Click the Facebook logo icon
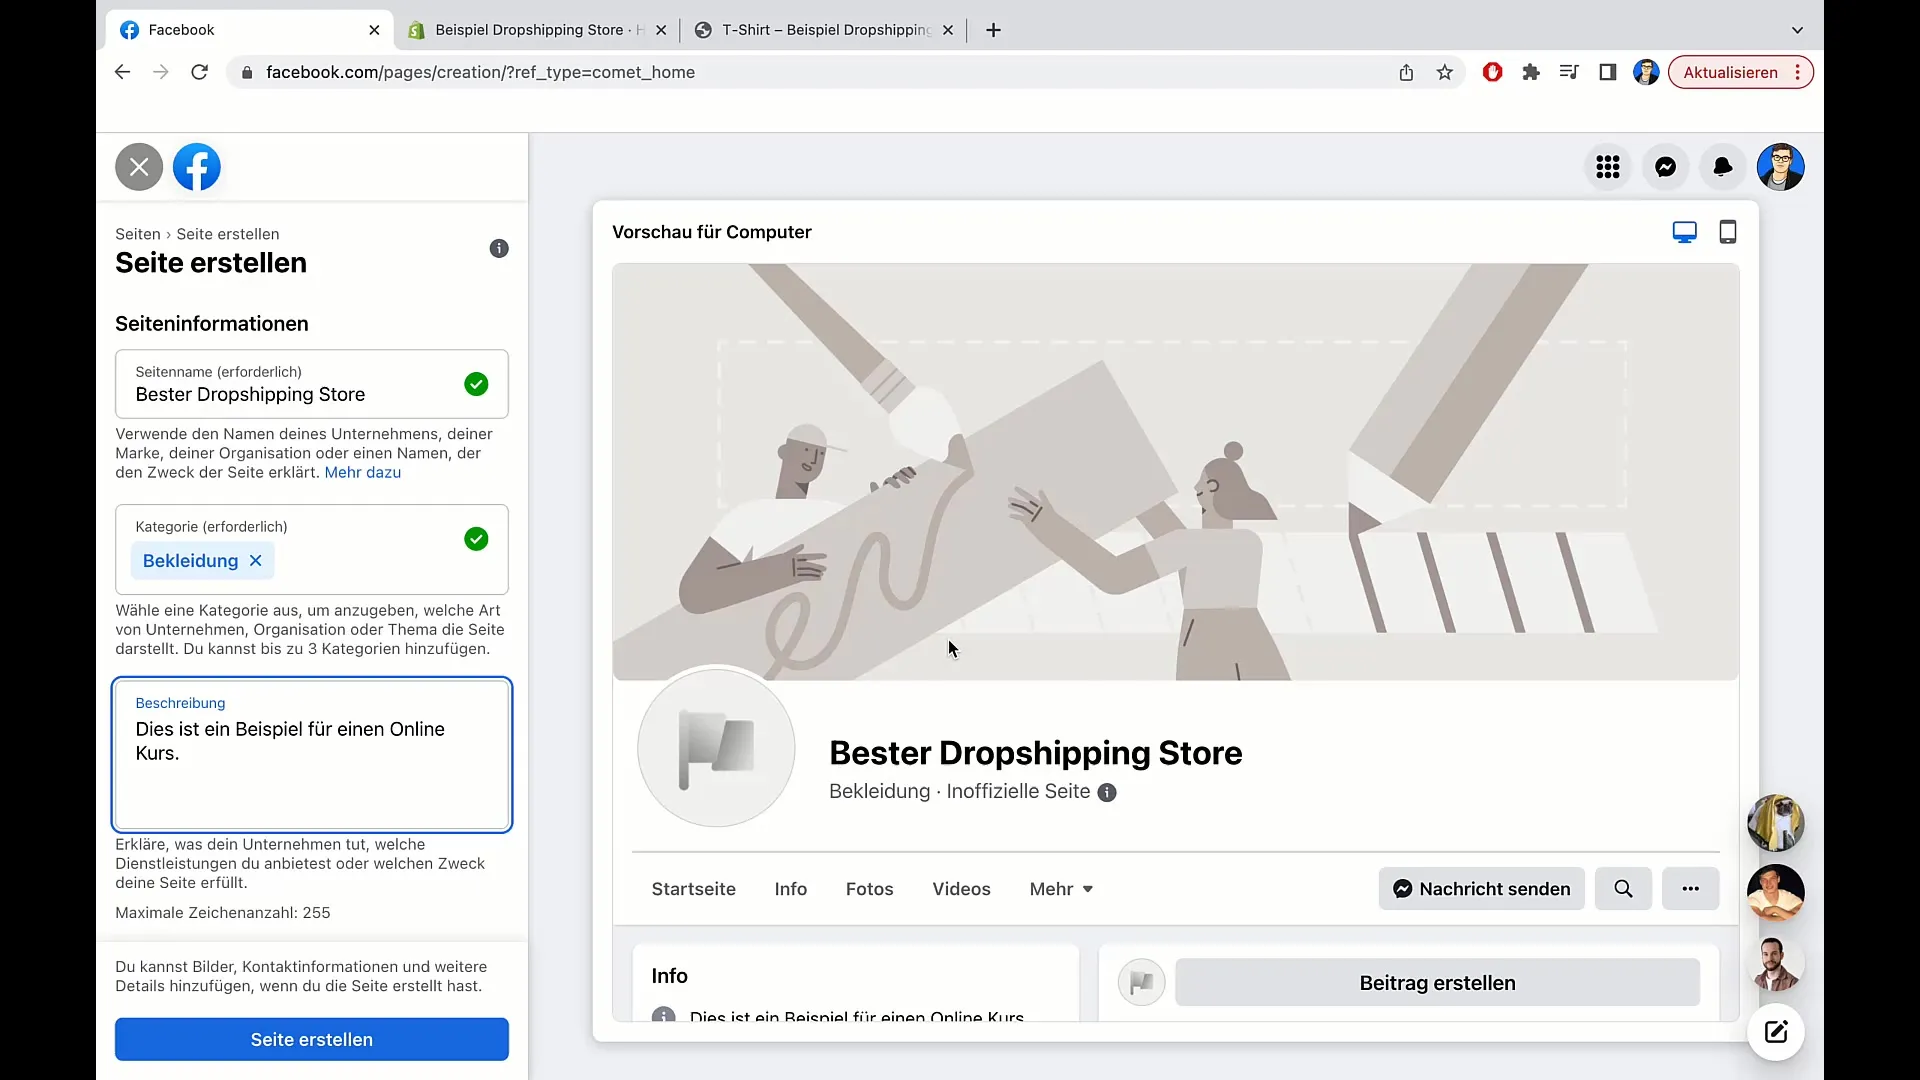 click(x=197, y=167)
